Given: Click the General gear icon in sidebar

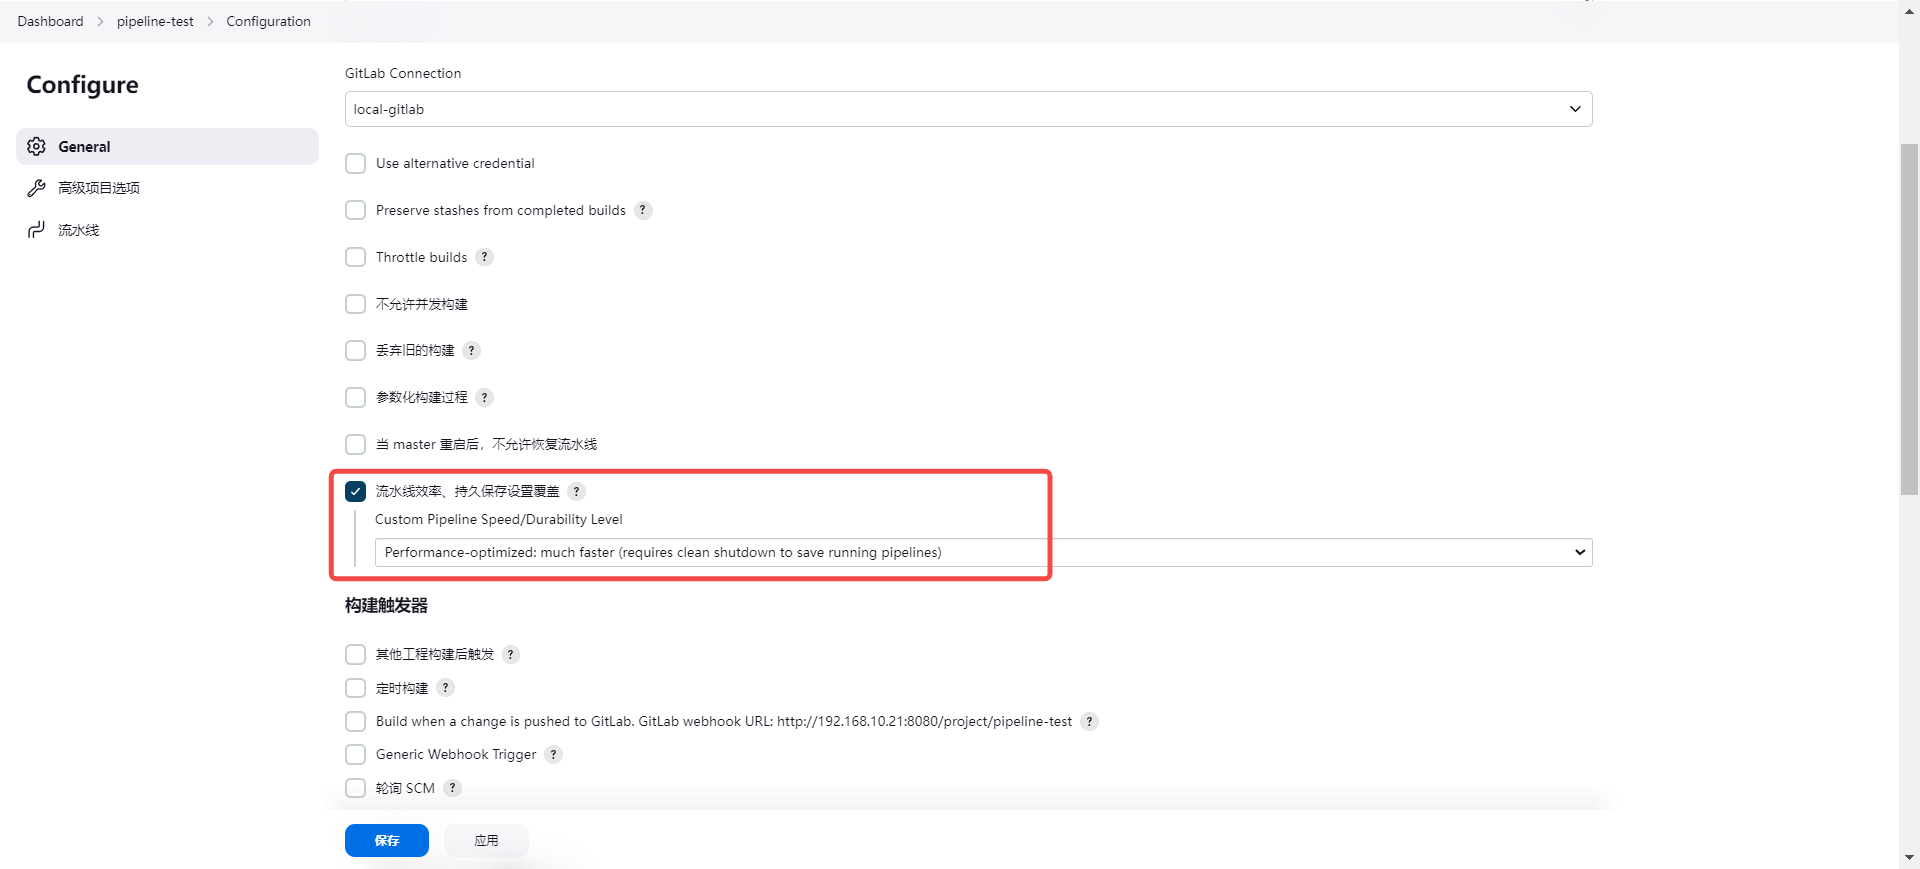Looking at the screenshot, I should 37,147.
